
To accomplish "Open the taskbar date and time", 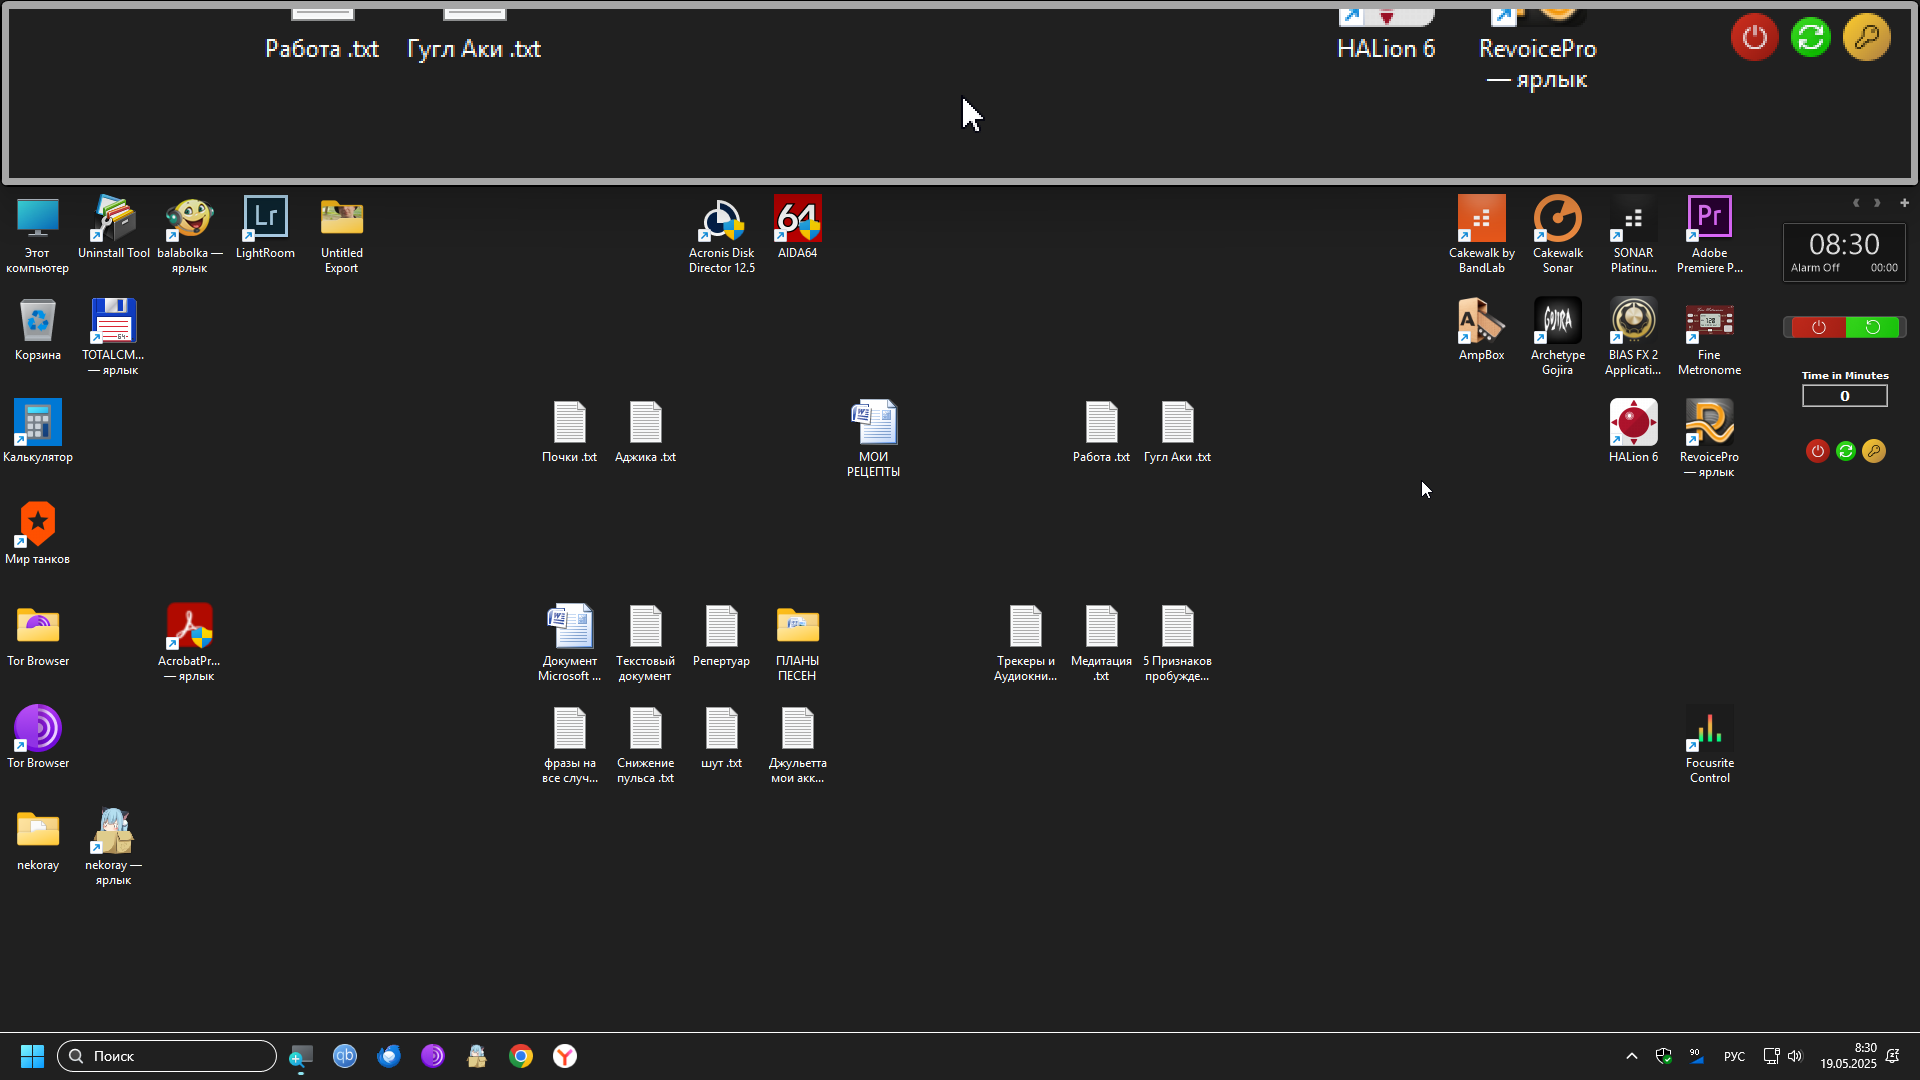I will coord(1848,1056).
